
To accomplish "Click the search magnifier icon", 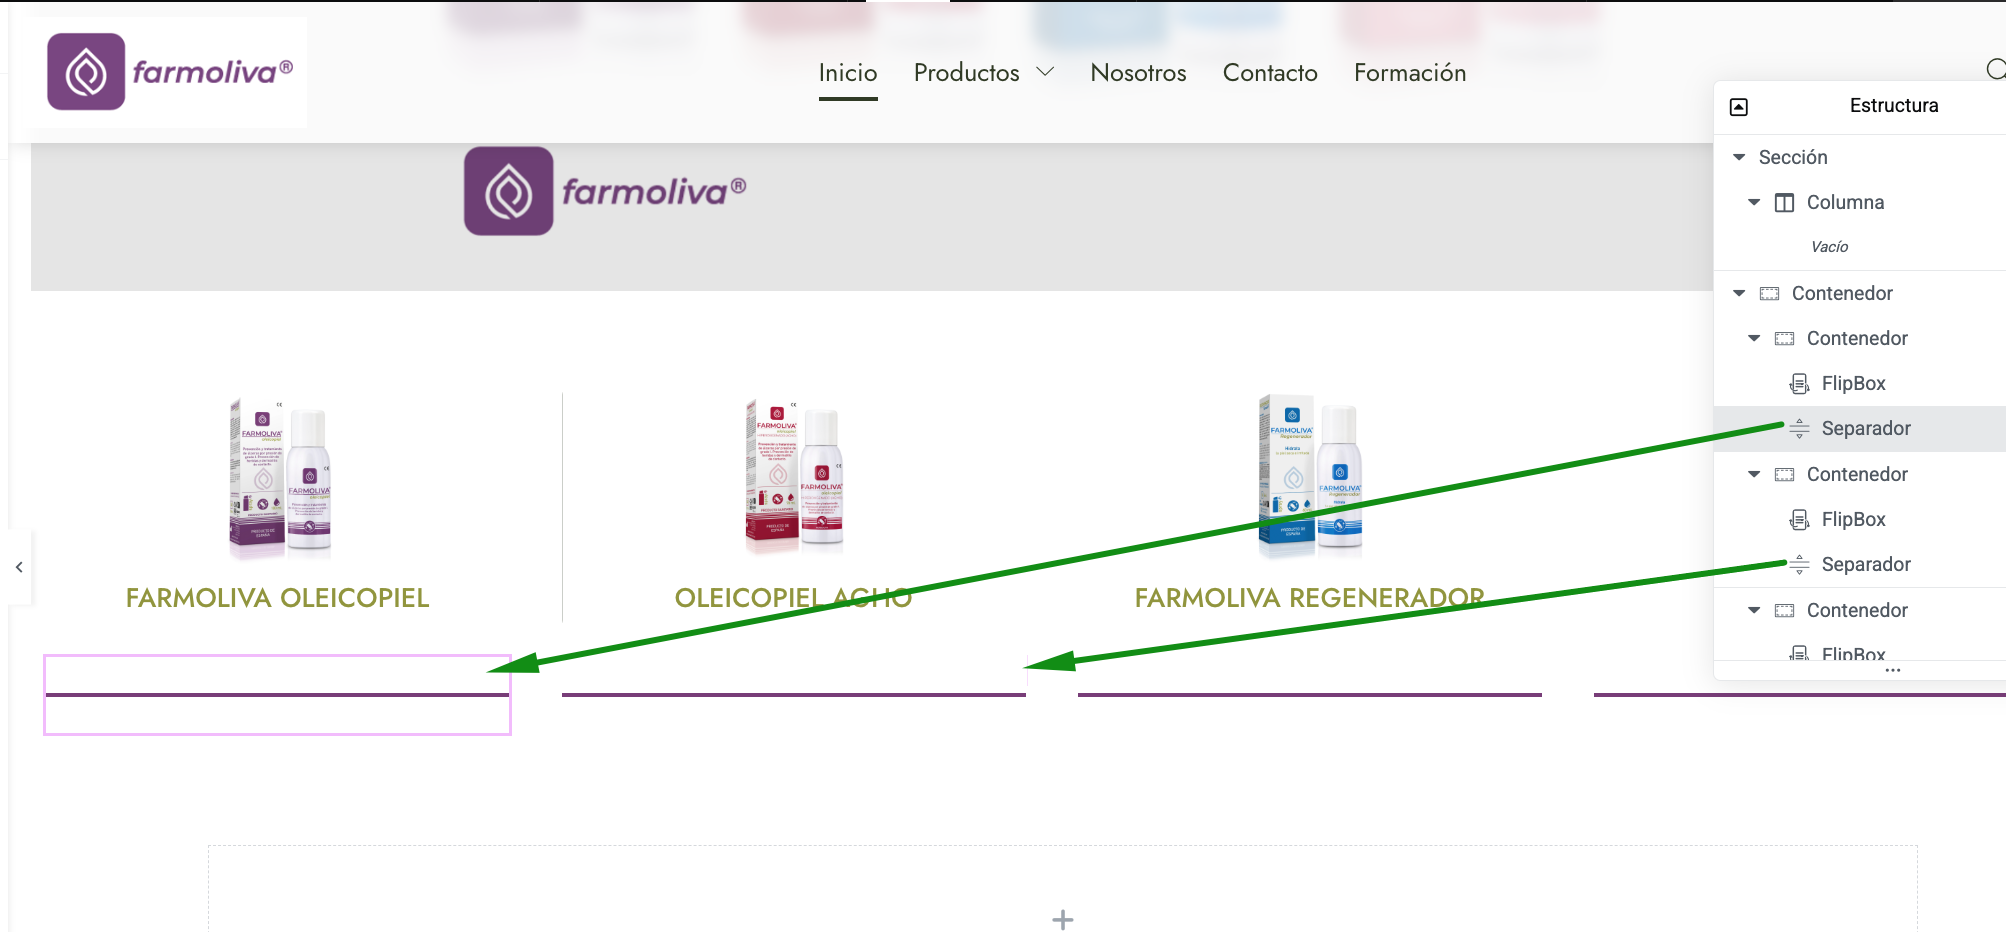I will 1996,69.
